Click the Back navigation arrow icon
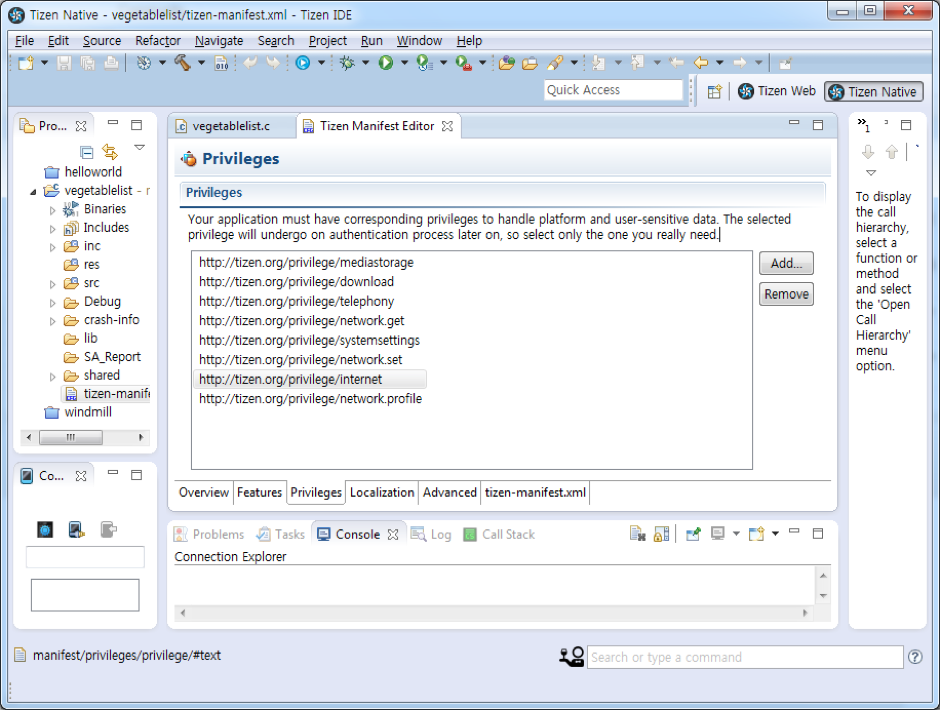 click(x=701, y=62)
